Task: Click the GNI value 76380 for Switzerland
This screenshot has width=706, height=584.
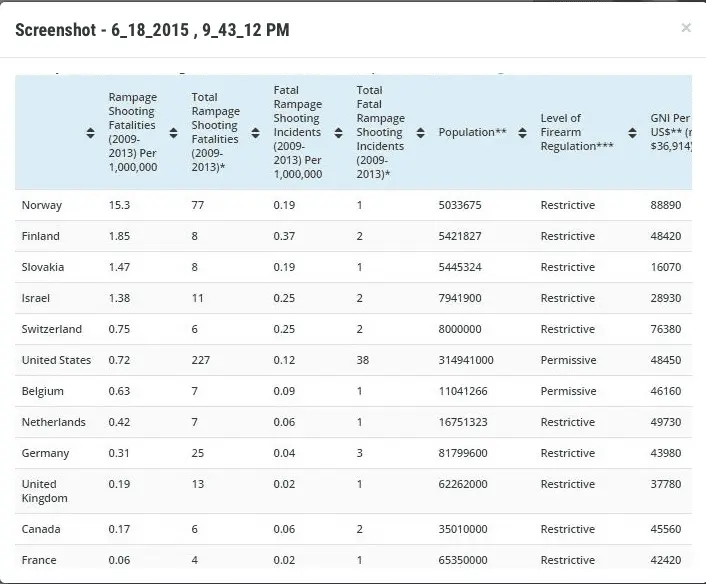Action: 665,329
